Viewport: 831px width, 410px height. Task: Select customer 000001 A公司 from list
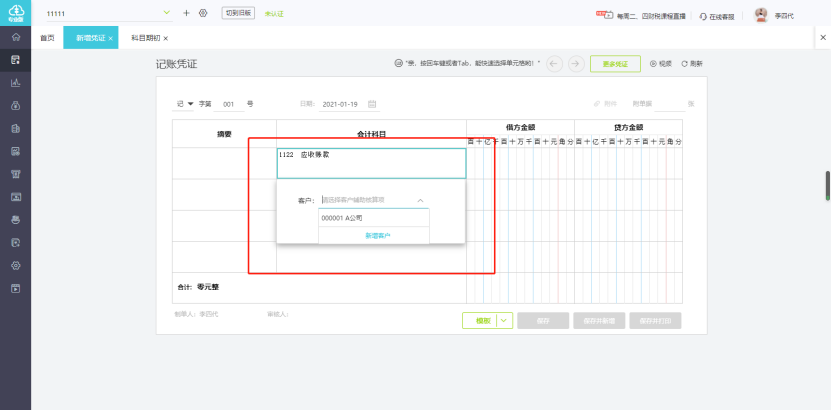[x=343, y=217]
